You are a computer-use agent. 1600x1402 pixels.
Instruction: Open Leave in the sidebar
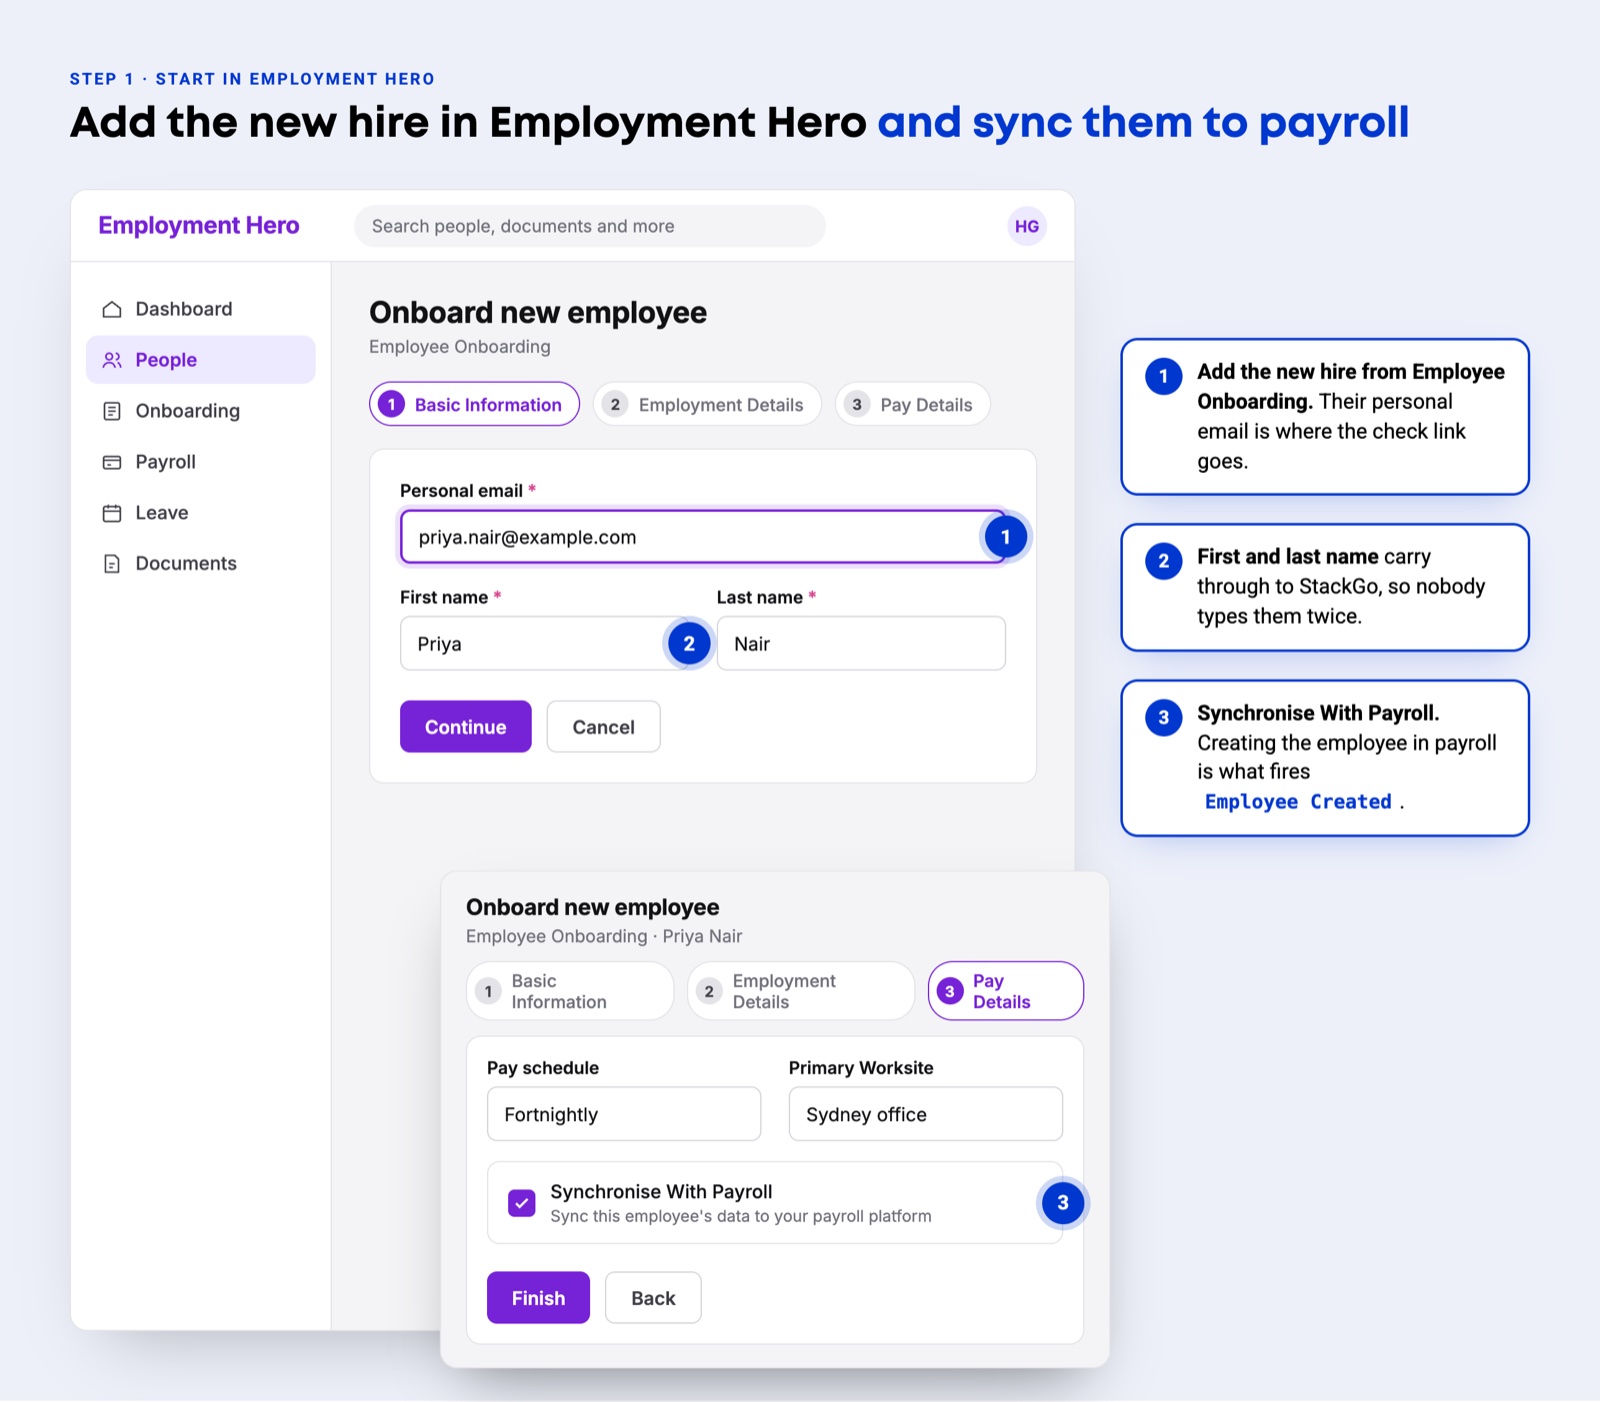pos(200,513)
